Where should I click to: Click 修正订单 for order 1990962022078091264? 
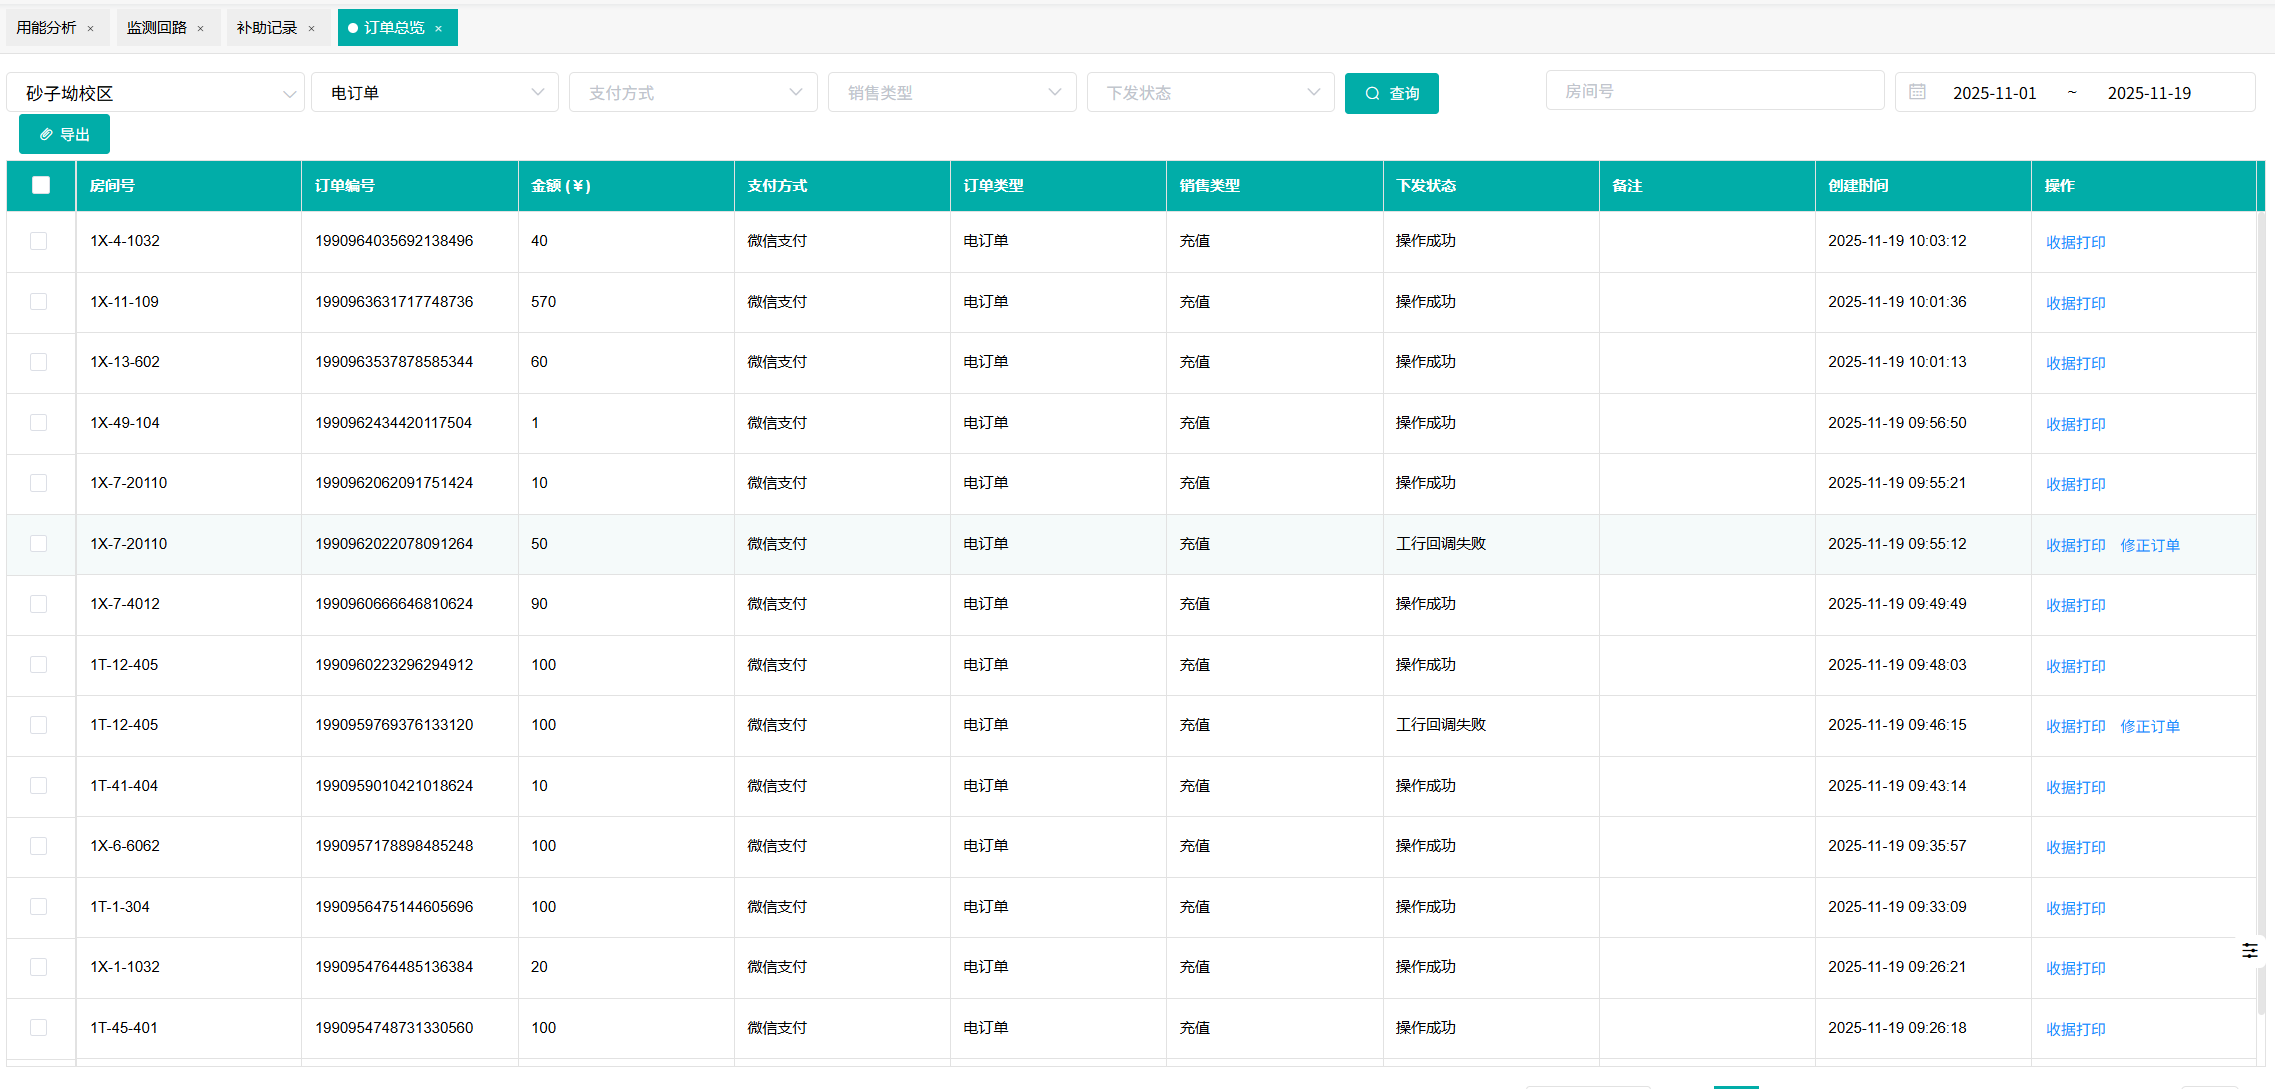(x=2149, y=545)
